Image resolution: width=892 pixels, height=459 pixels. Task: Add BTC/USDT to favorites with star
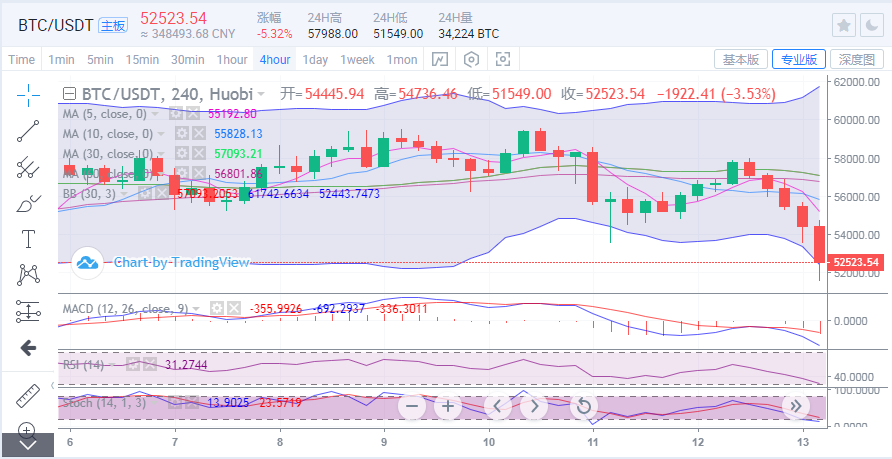pos(844,25)
